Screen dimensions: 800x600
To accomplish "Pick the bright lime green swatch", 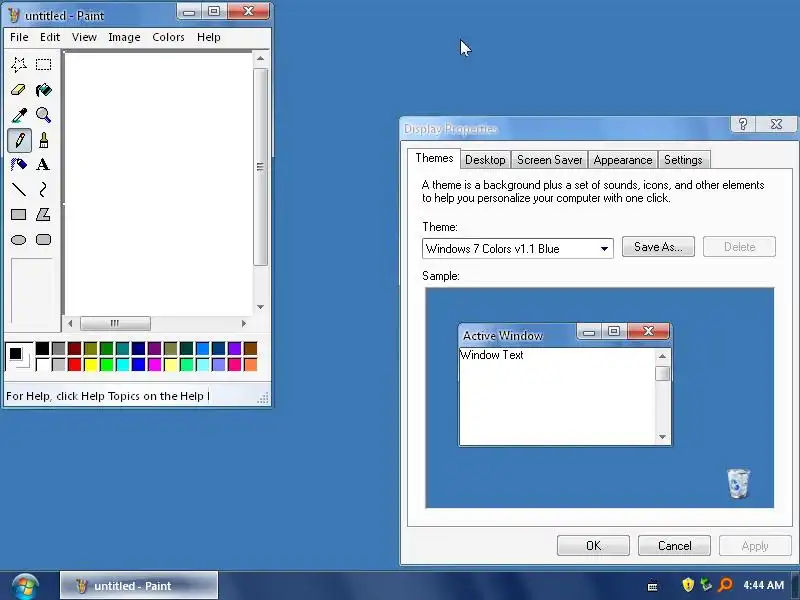I will pyautogui.click(x=107, y=364).
